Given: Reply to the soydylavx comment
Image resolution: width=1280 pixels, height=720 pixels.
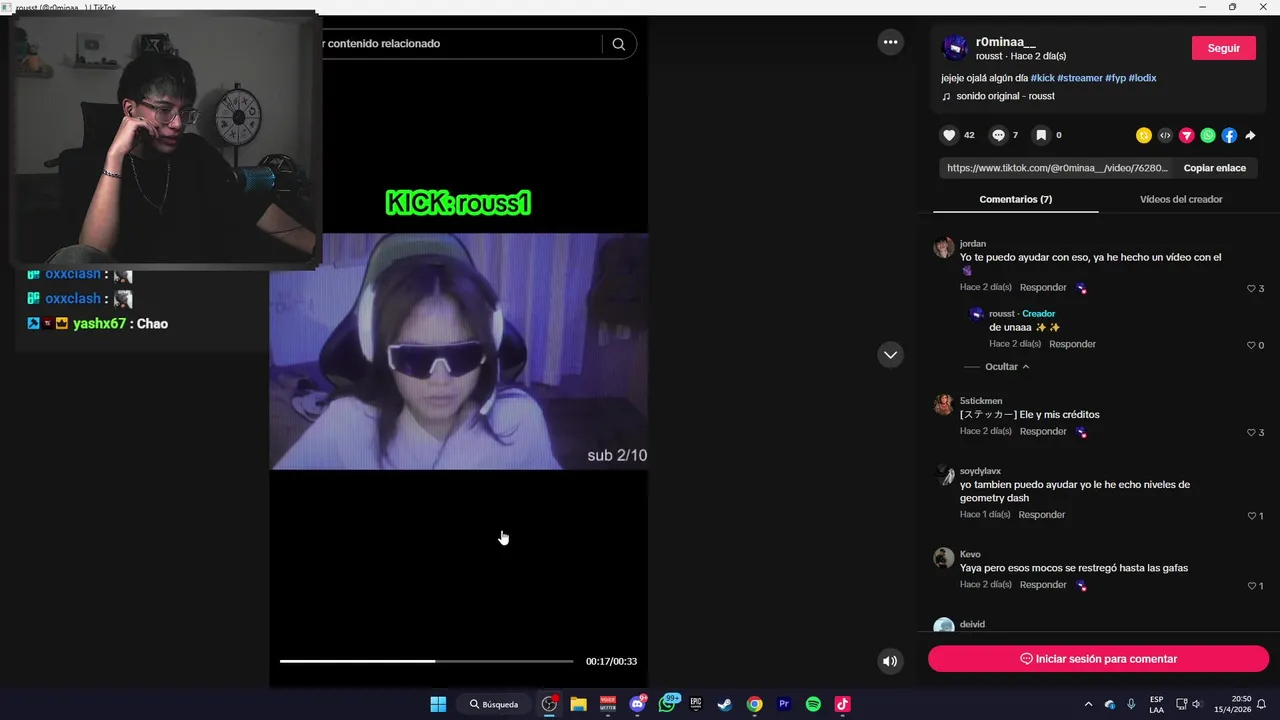Looking at the screenshot, I should 1042,514.
